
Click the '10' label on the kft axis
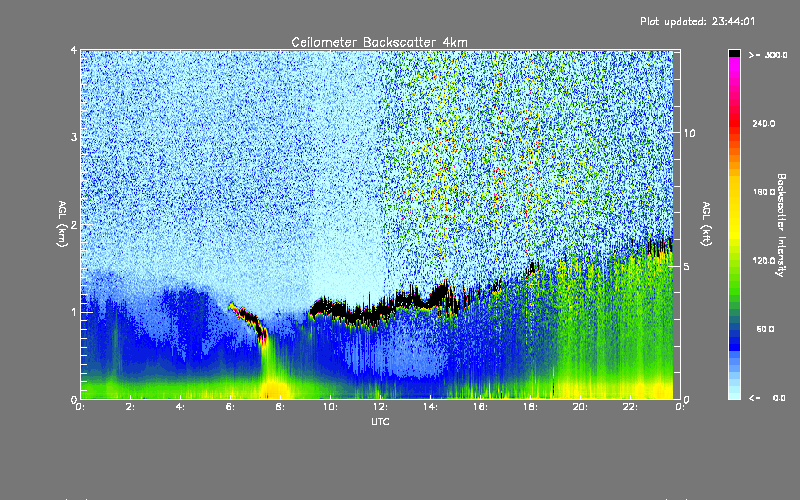[689, 133]
